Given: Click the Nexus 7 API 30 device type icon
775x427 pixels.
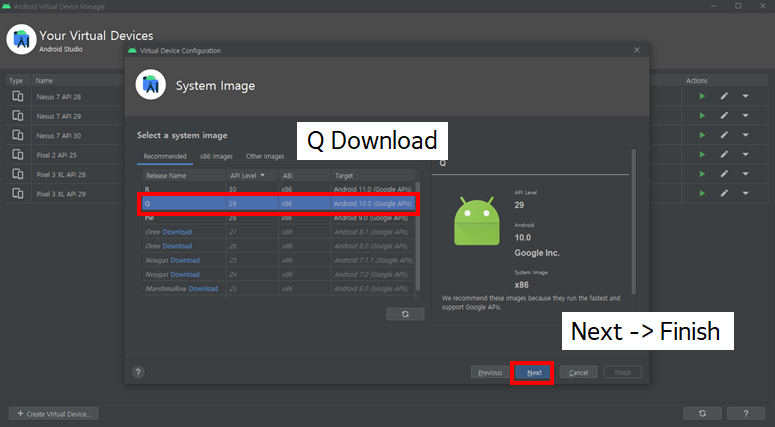Looking at the screenshot, I should tap(18, 135).
